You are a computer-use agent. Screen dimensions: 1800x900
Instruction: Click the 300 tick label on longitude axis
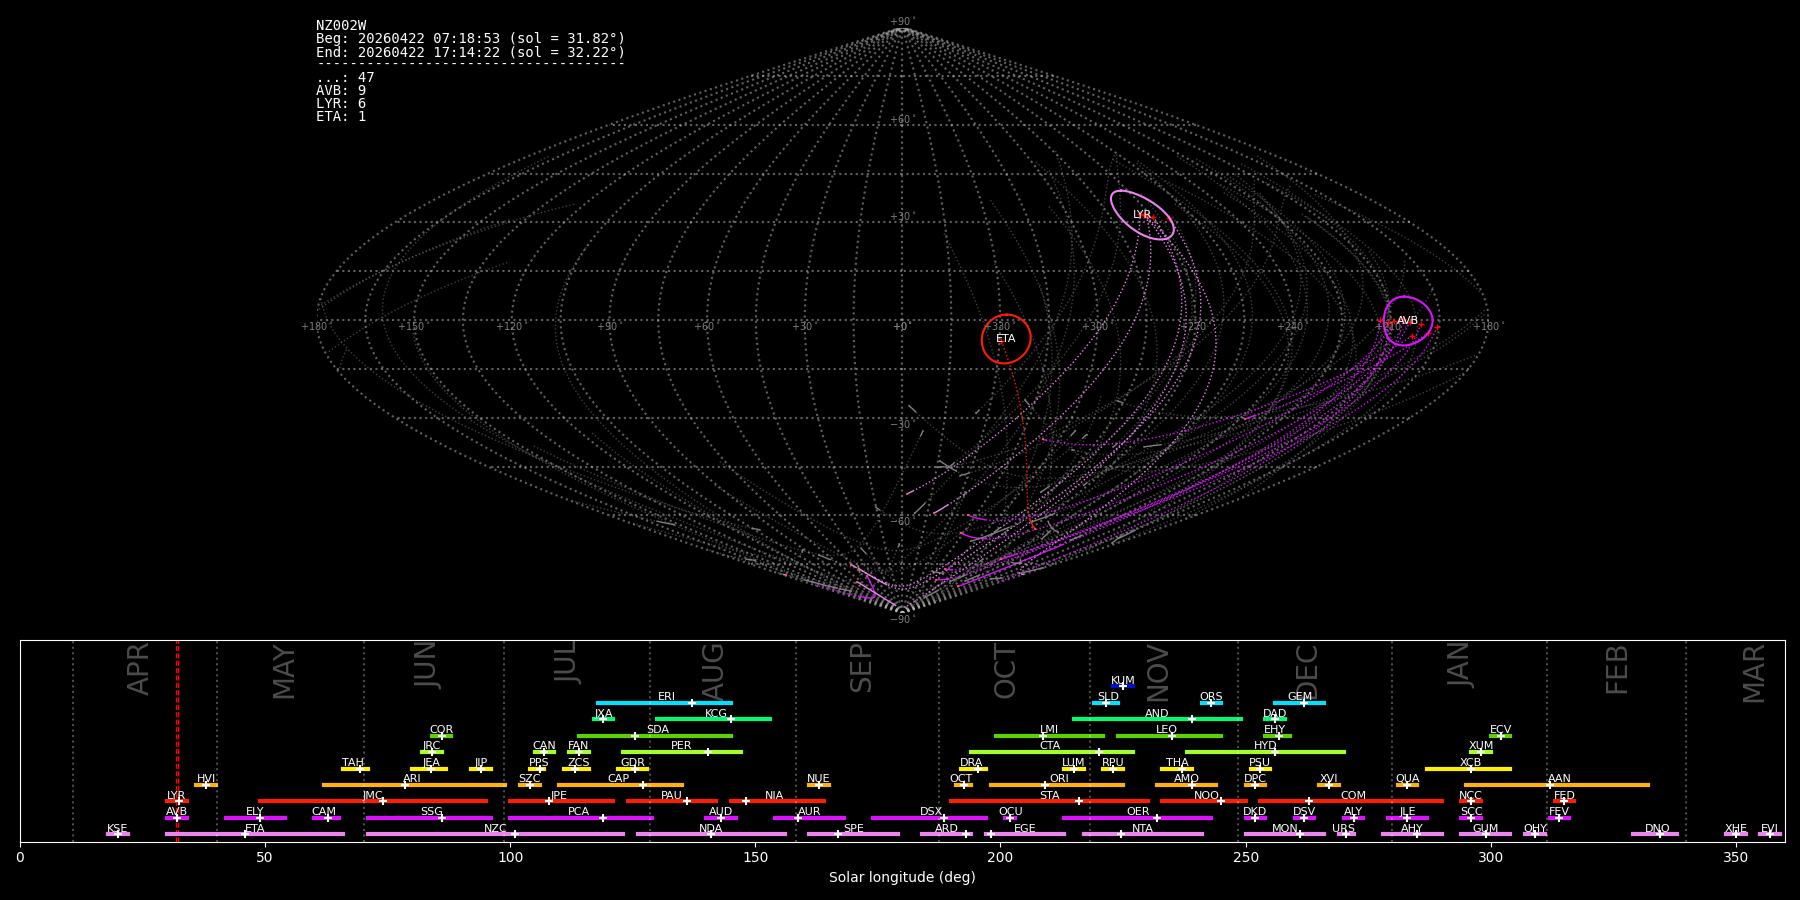point(1490,857)
